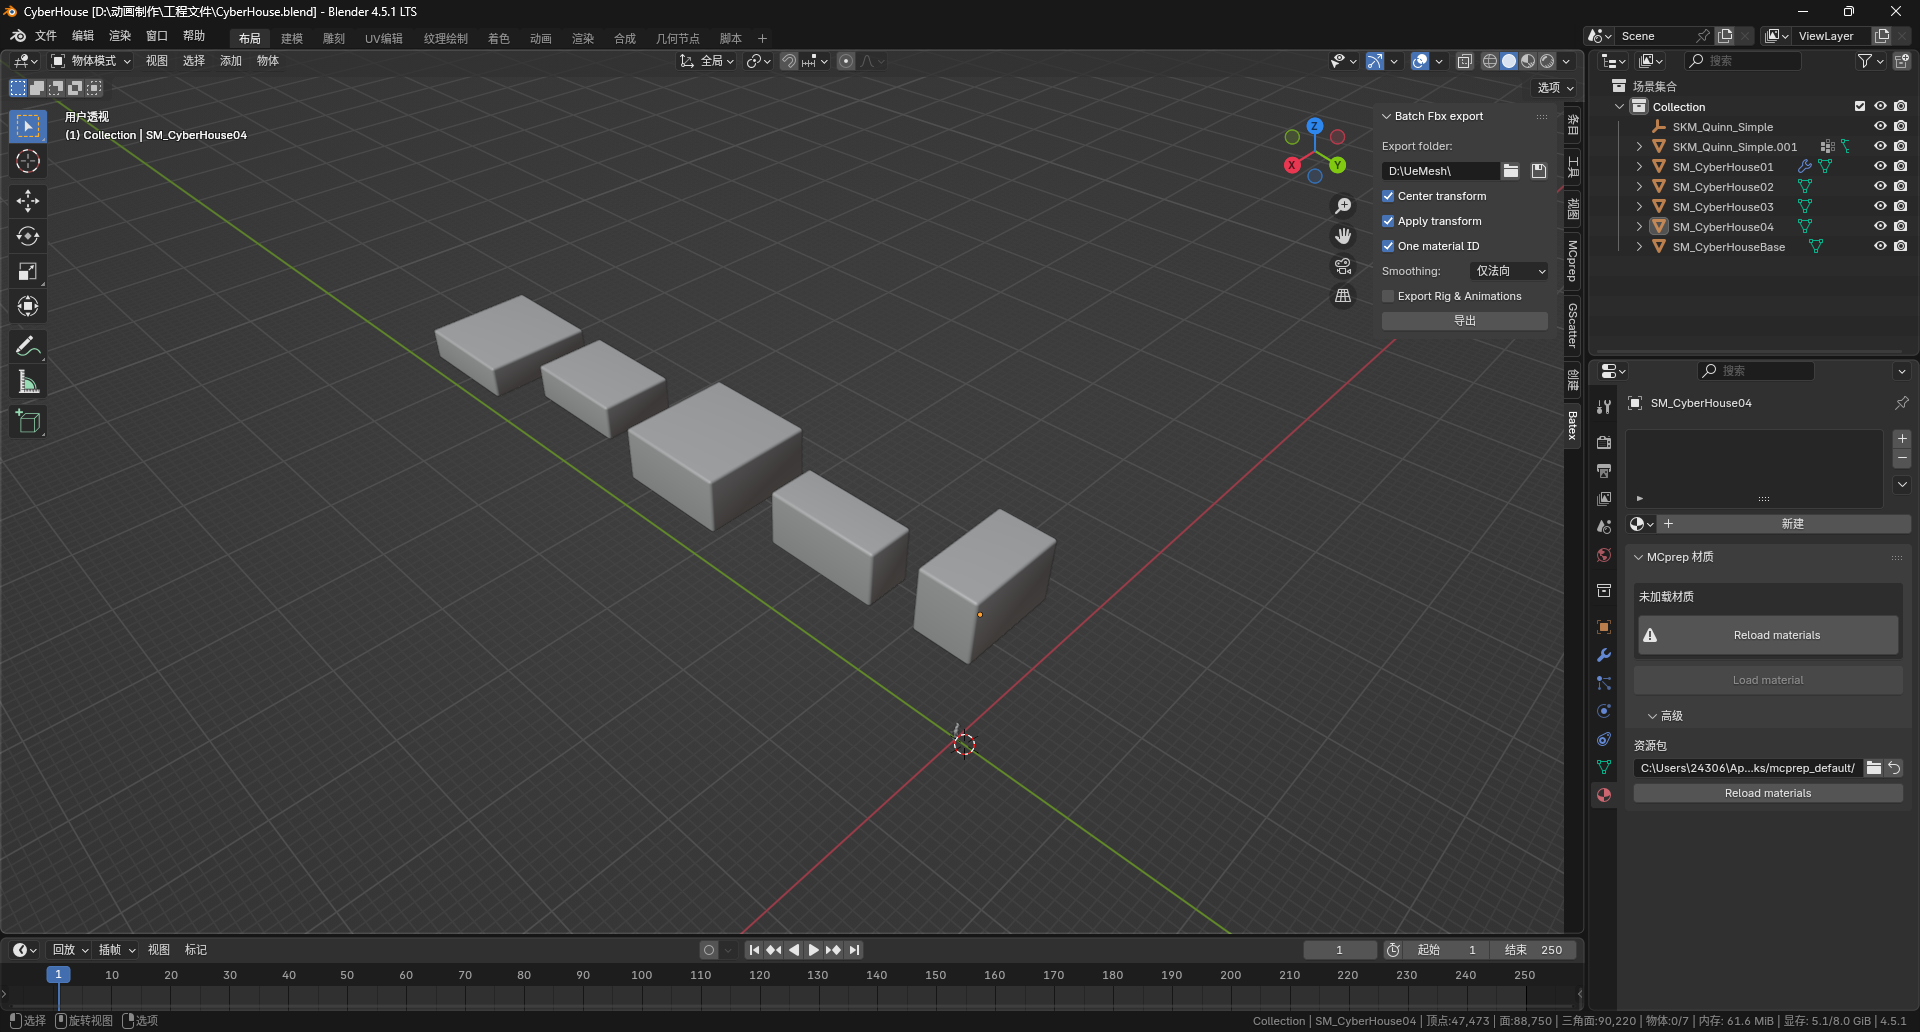Click the export folder path field
Screen dimensions: 1920x1032
tap(1440, 171)
